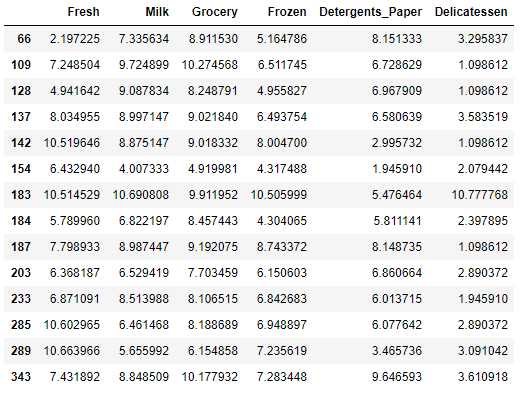
Task: Select row index 154
Action: (x=21, y=169)
